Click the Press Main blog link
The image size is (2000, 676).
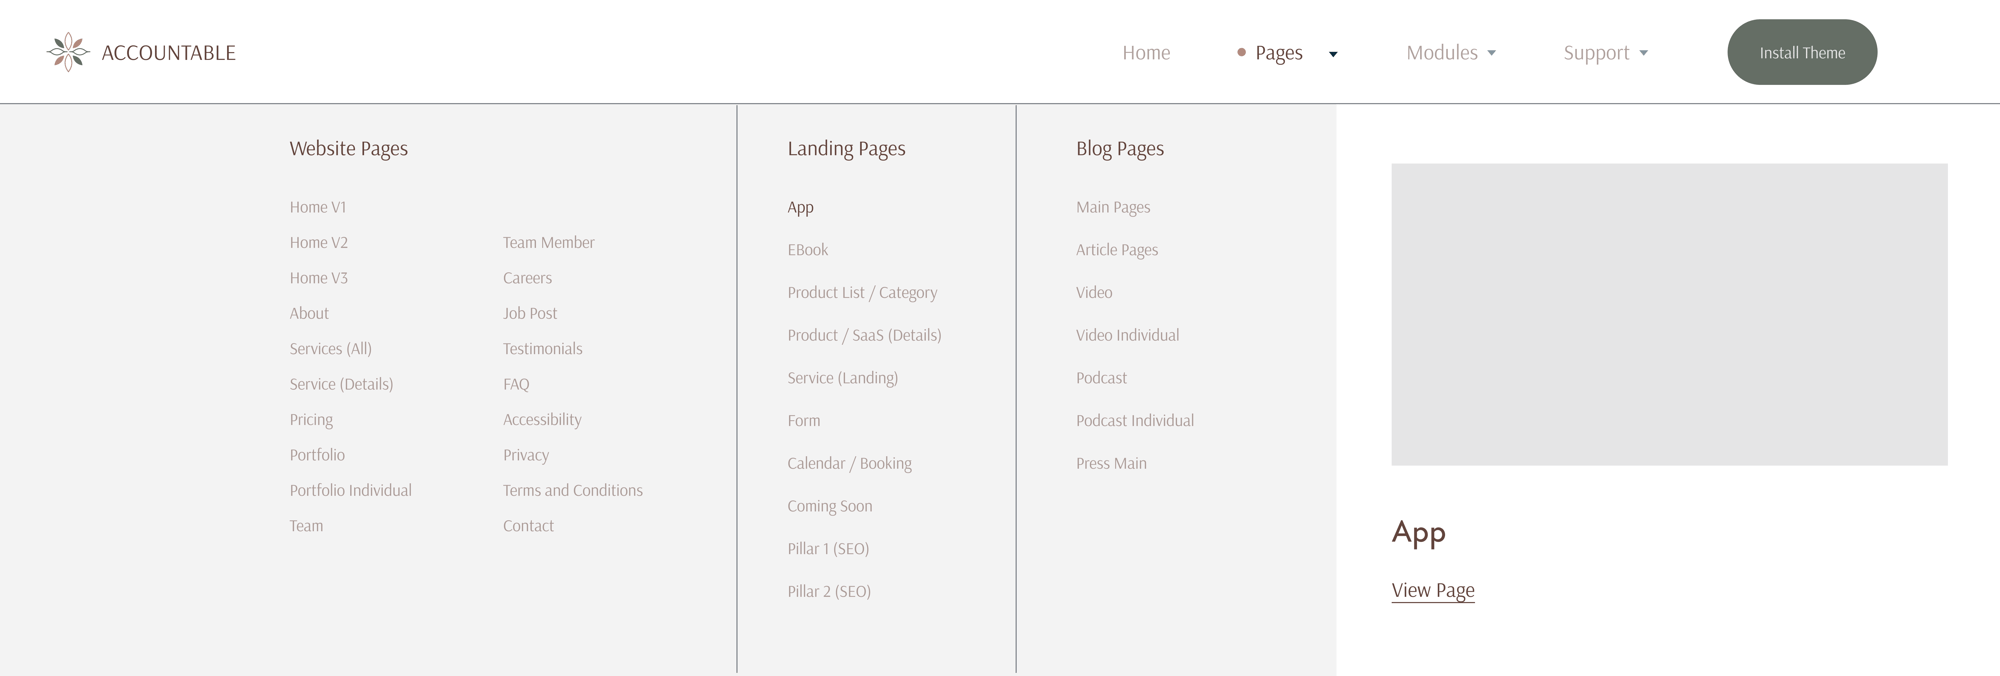tap(1111, 463)
